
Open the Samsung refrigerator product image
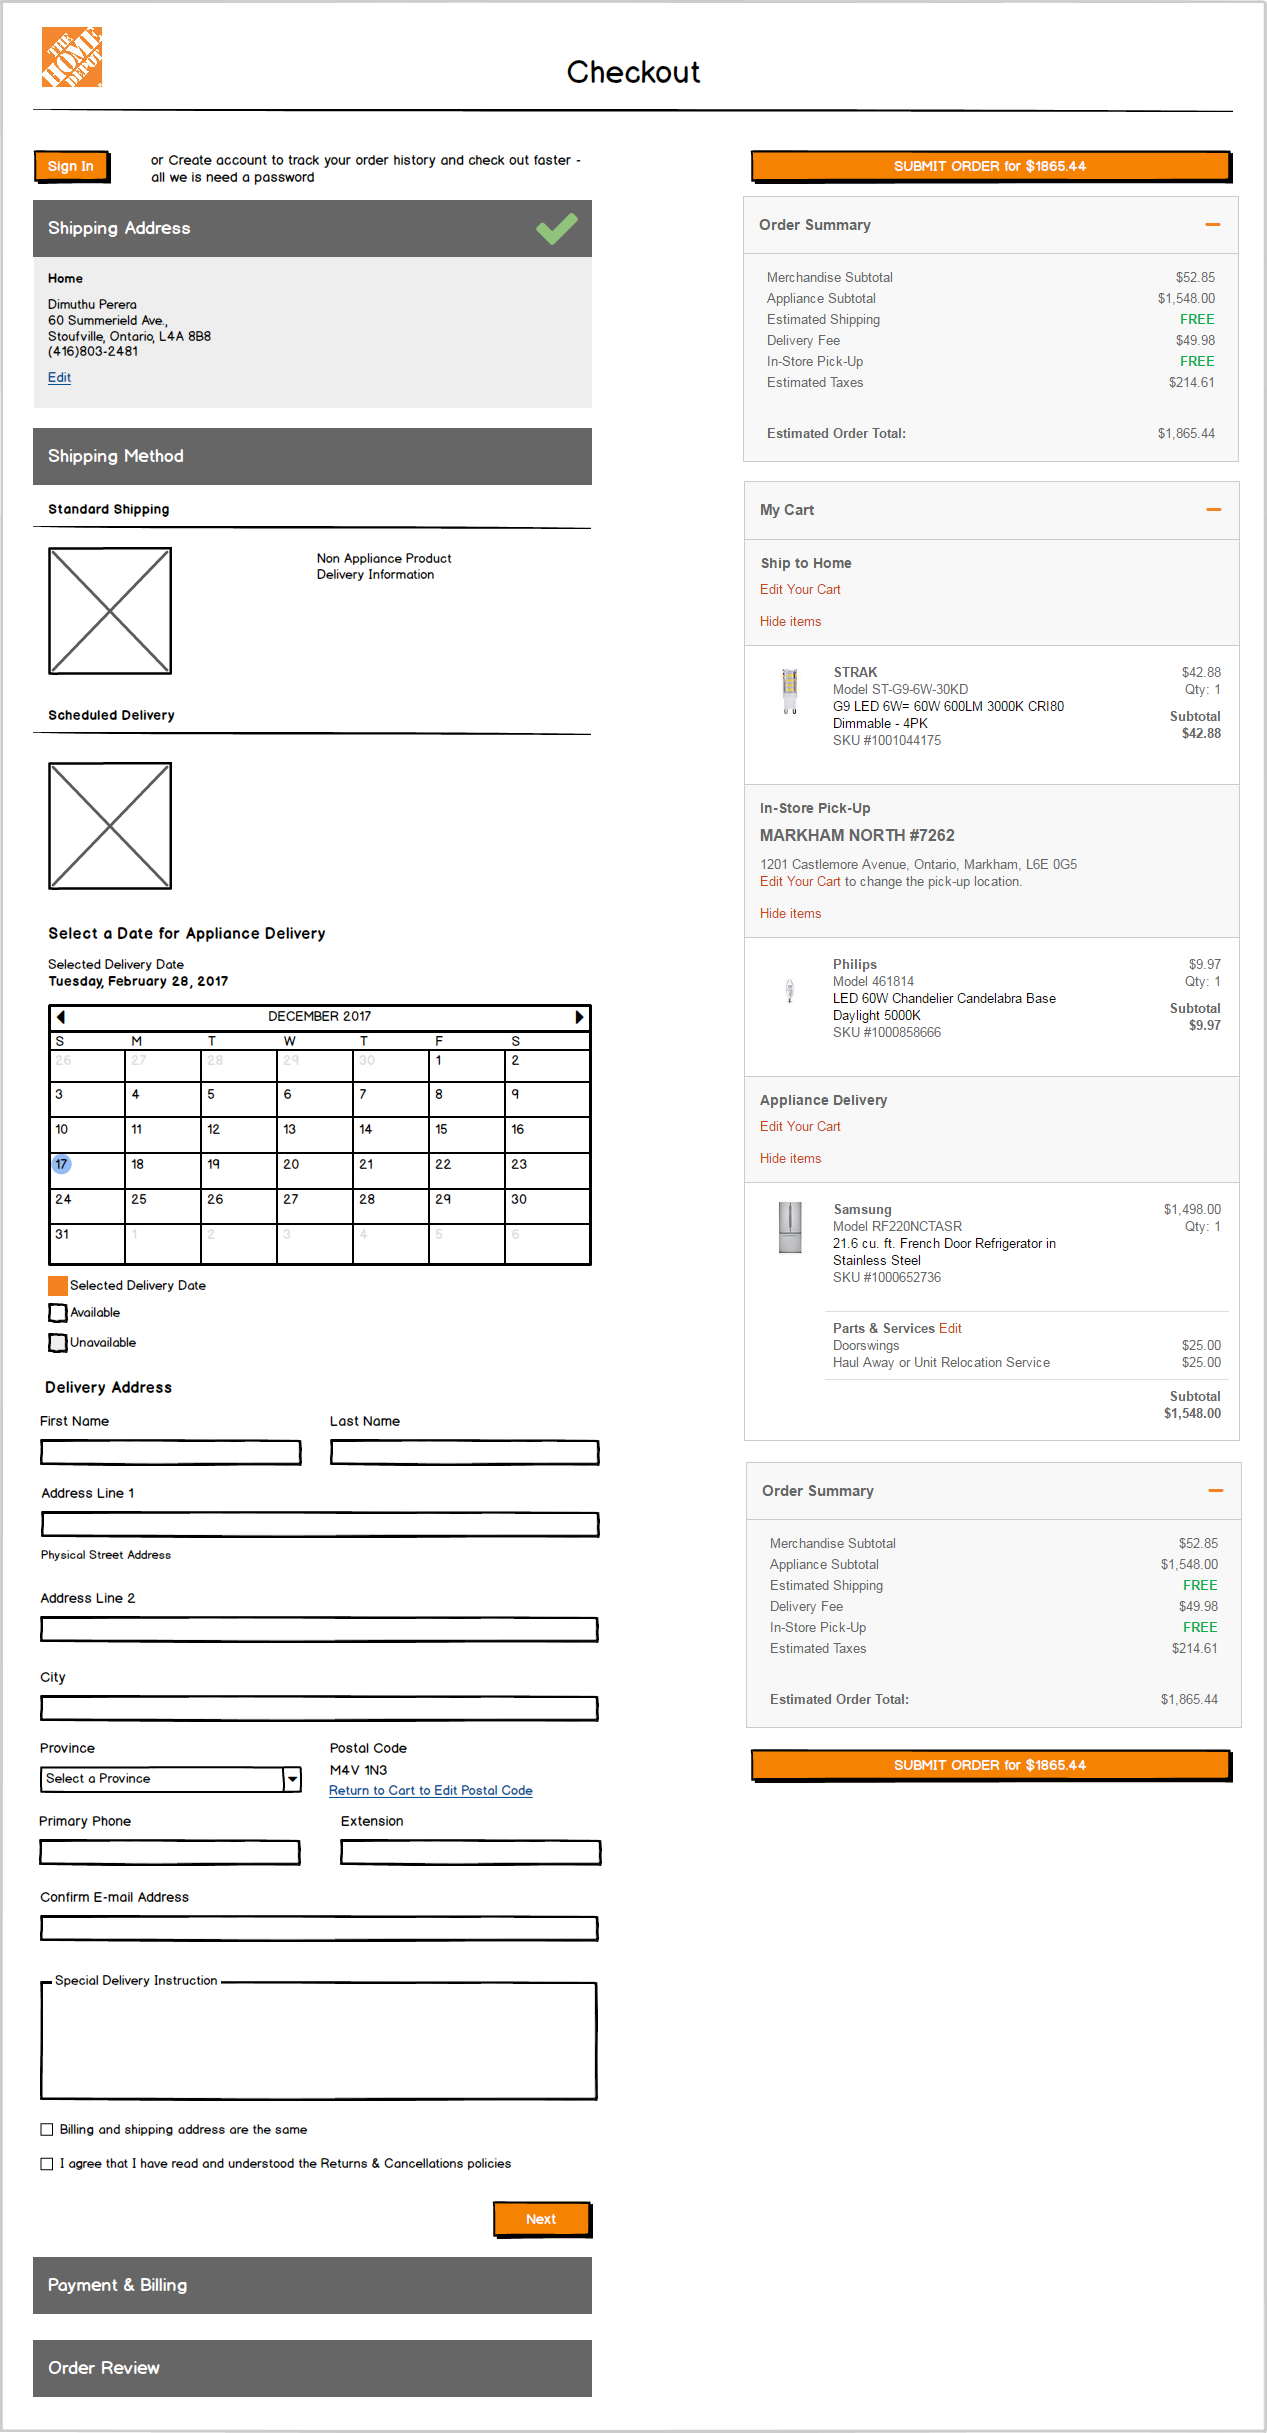pos(790,1227)
